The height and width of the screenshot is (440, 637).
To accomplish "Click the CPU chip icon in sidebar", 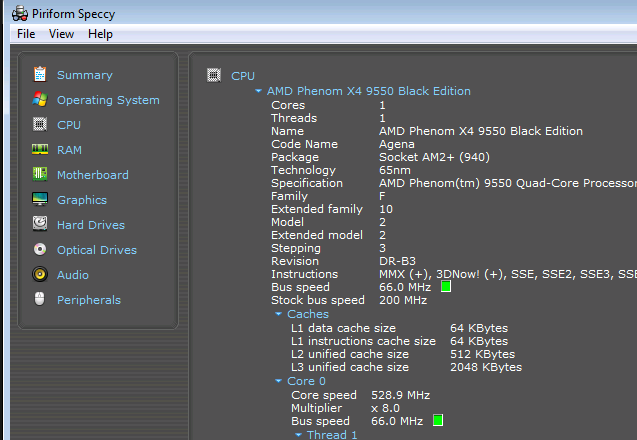I will [x=40, y=124].
